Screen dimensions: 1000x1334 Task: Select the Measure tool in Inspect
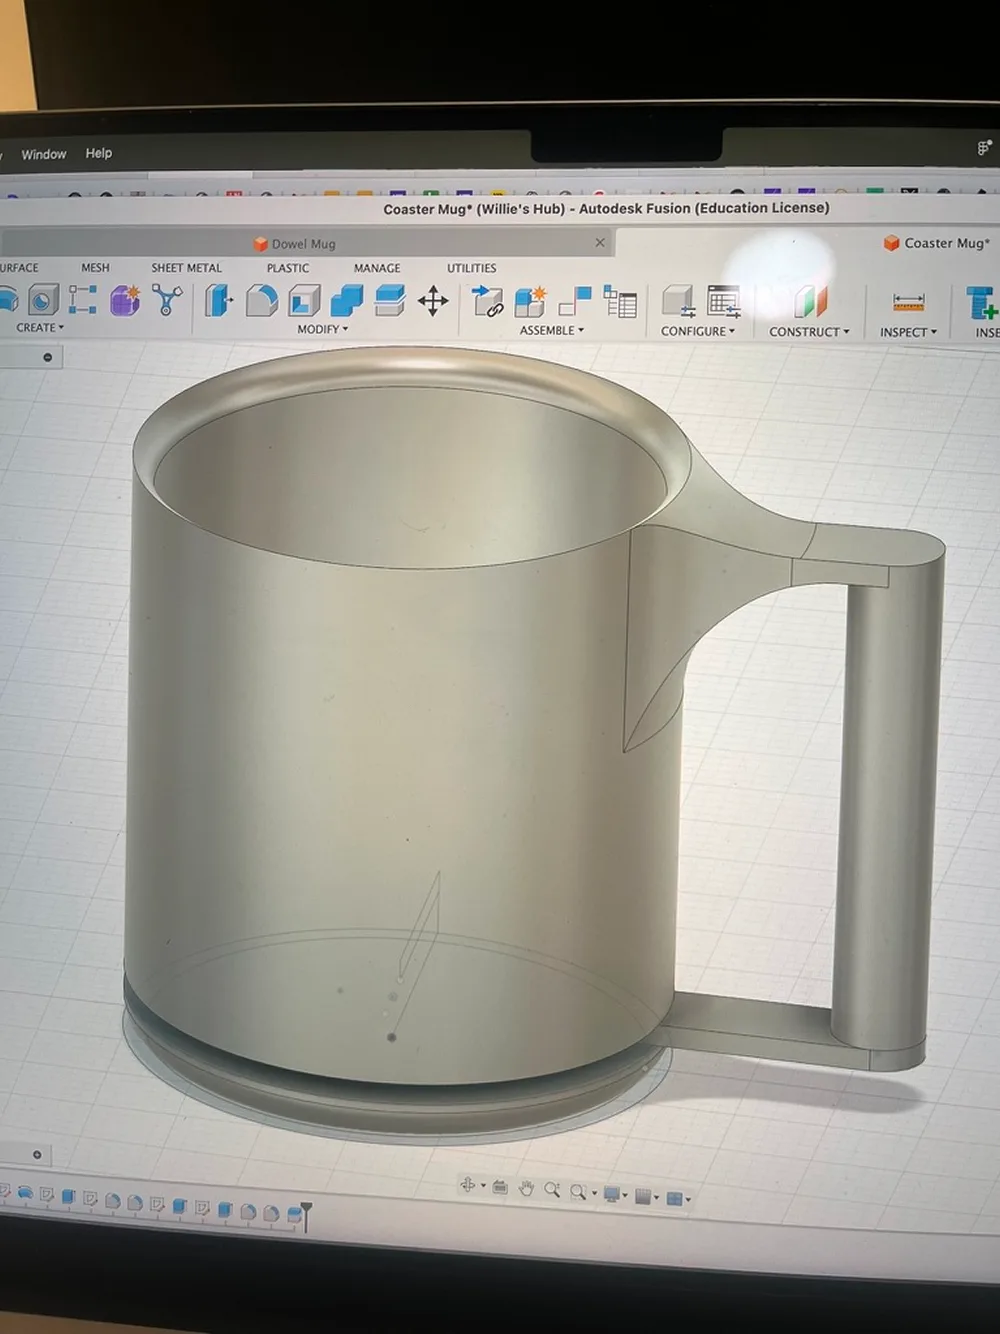tap(908, 302)
